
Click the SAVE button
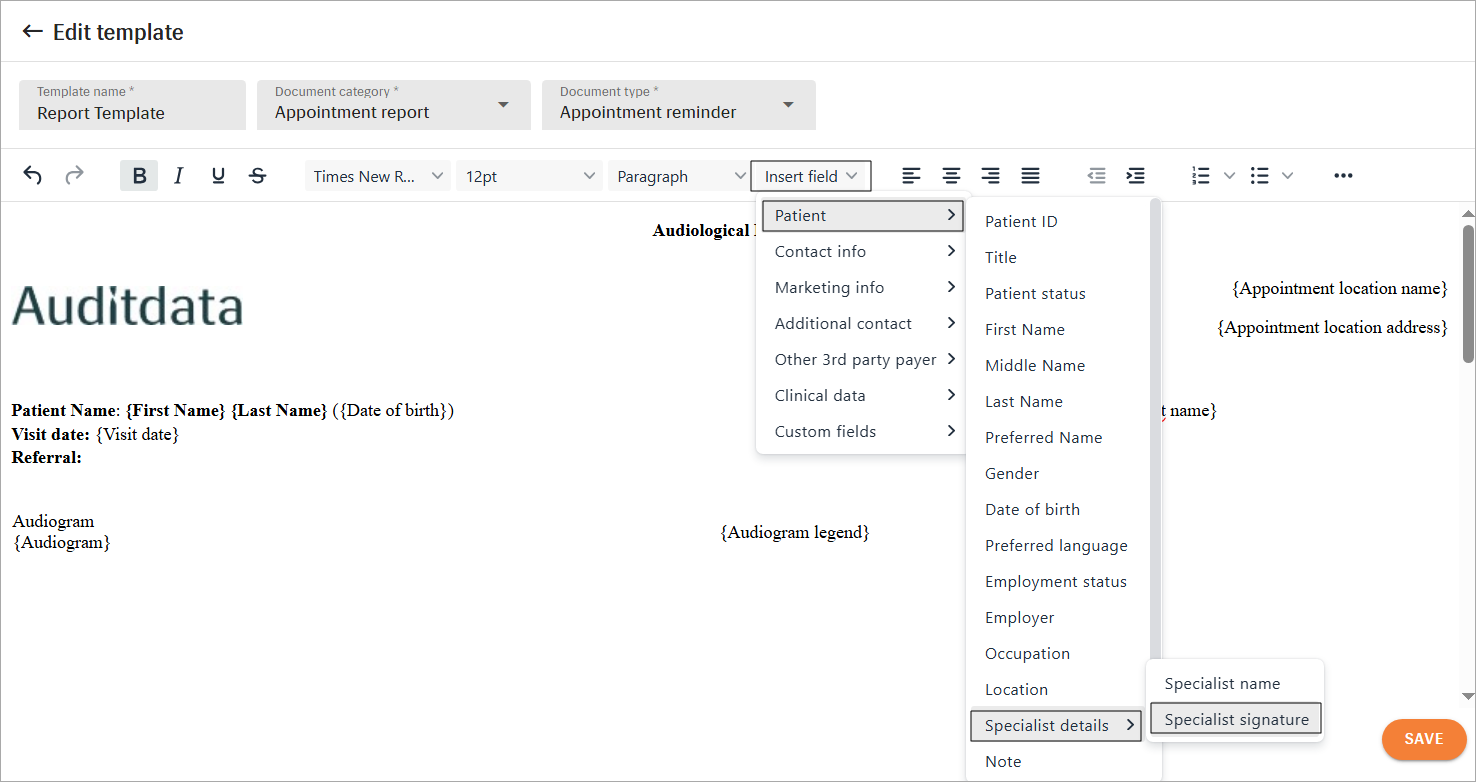pyautogui.click(x=1423, y=739)
